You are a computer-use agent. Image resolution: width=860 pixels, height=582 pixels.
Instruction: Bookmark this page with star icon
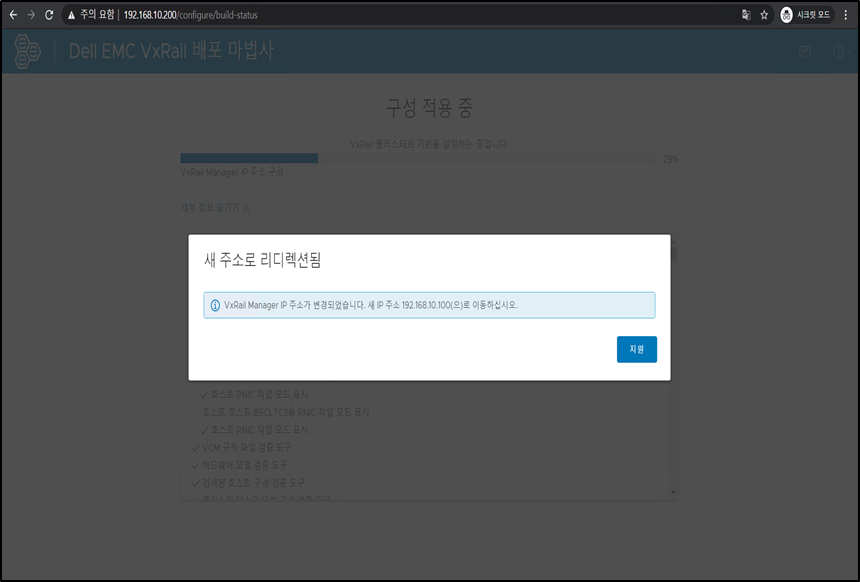(764, 15)
